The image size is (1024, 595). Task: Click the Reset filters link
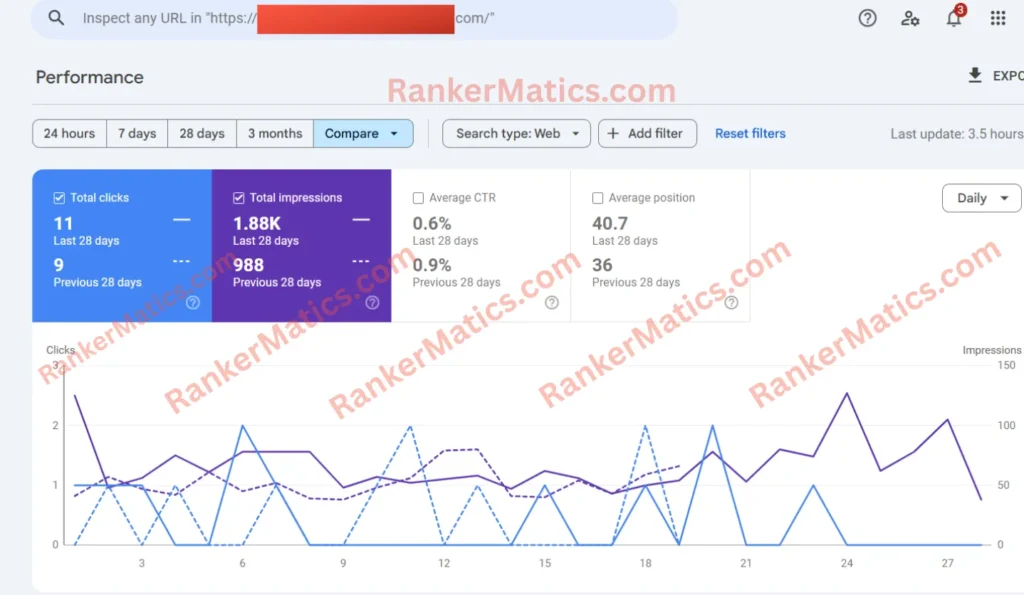coord(750,133)
